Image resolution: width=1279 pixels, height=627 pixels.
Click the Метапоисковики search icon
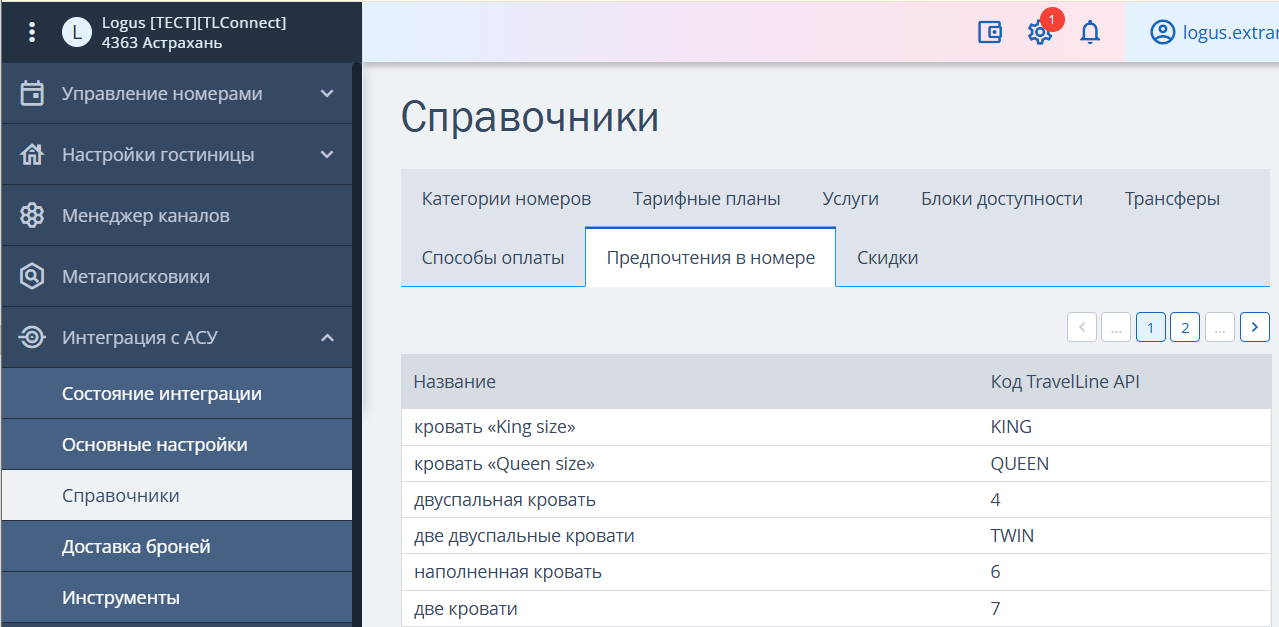32,277
